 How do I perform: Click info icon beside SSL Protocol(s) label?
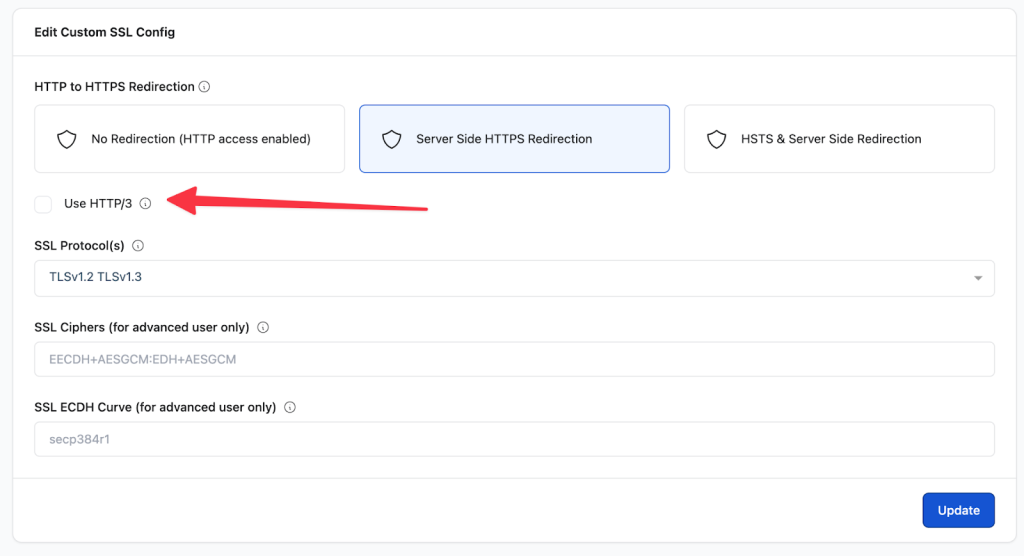click(x=138, y=246)
